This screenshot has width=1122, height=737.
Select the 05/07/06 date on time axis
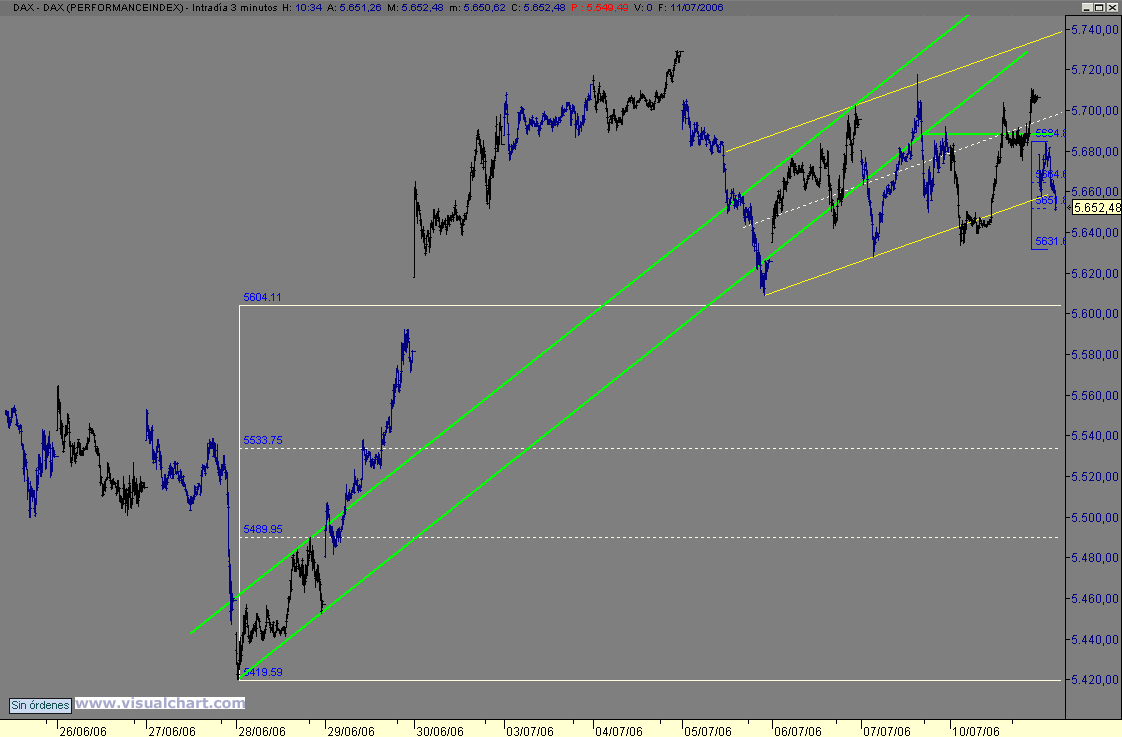708,731
